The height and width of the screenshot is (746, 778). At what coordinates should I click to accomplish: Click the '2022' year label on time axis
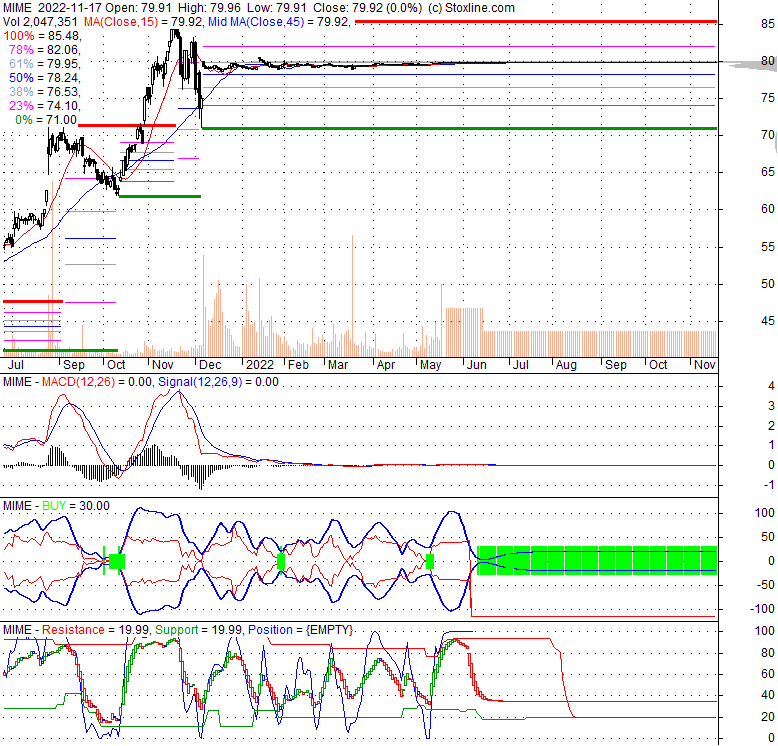coord(260,365)
